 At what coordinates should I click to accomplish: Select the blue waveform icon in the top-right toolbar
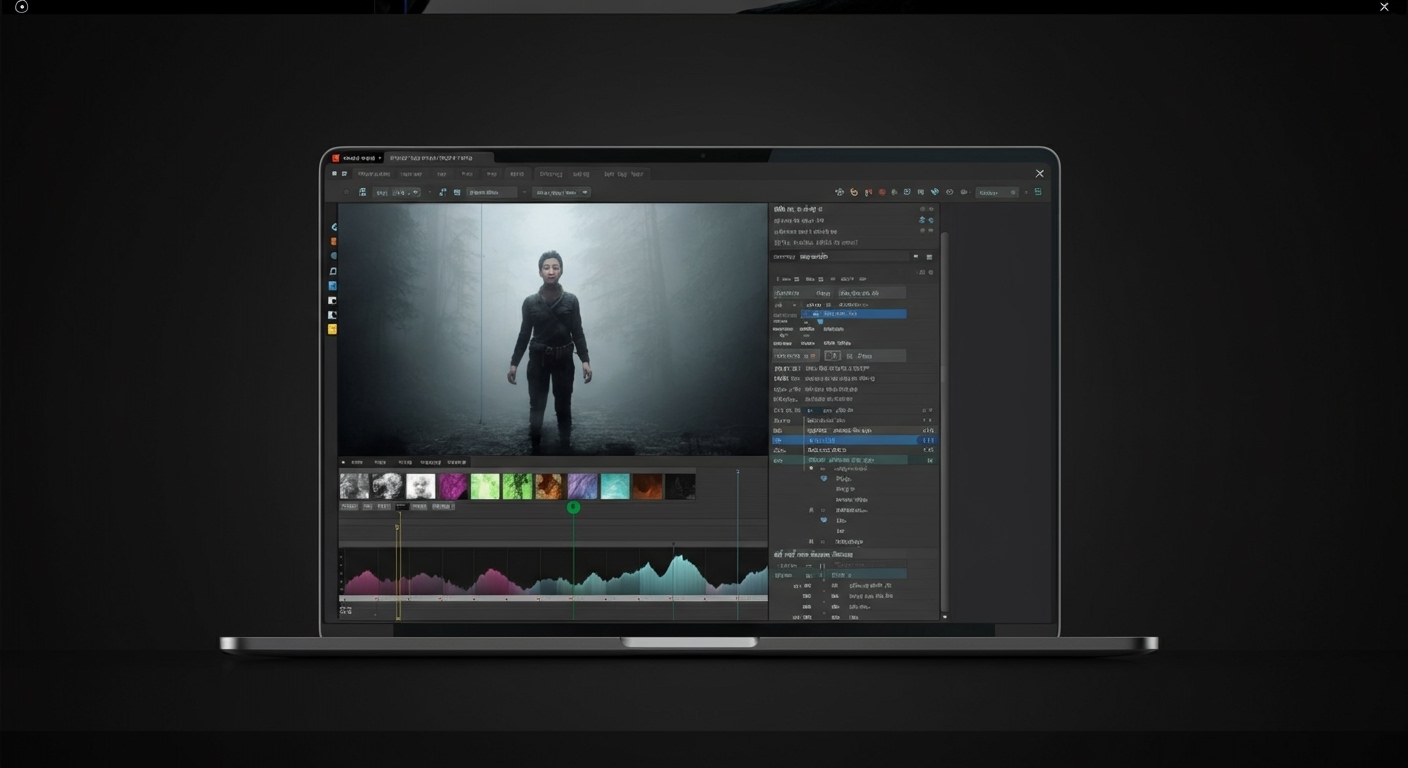click(x=935, y=192)
